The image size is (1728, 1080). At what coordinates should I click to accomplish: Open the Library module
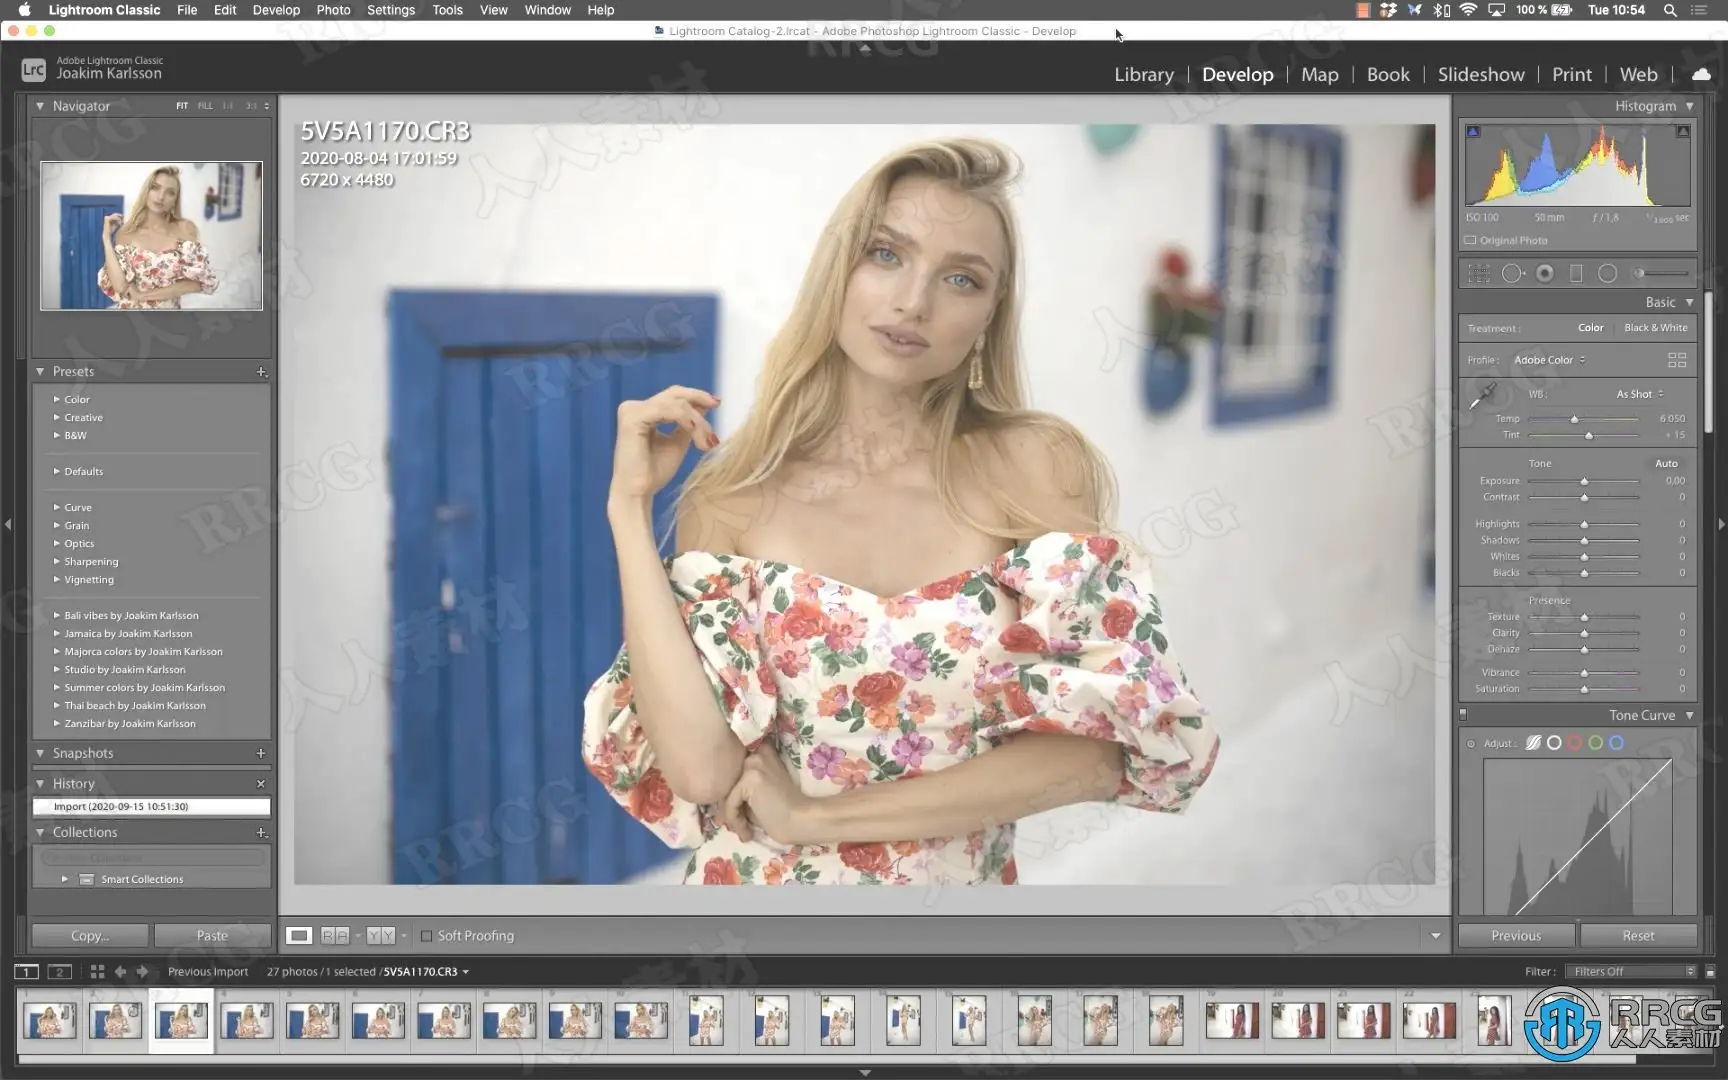[1144, 74]
